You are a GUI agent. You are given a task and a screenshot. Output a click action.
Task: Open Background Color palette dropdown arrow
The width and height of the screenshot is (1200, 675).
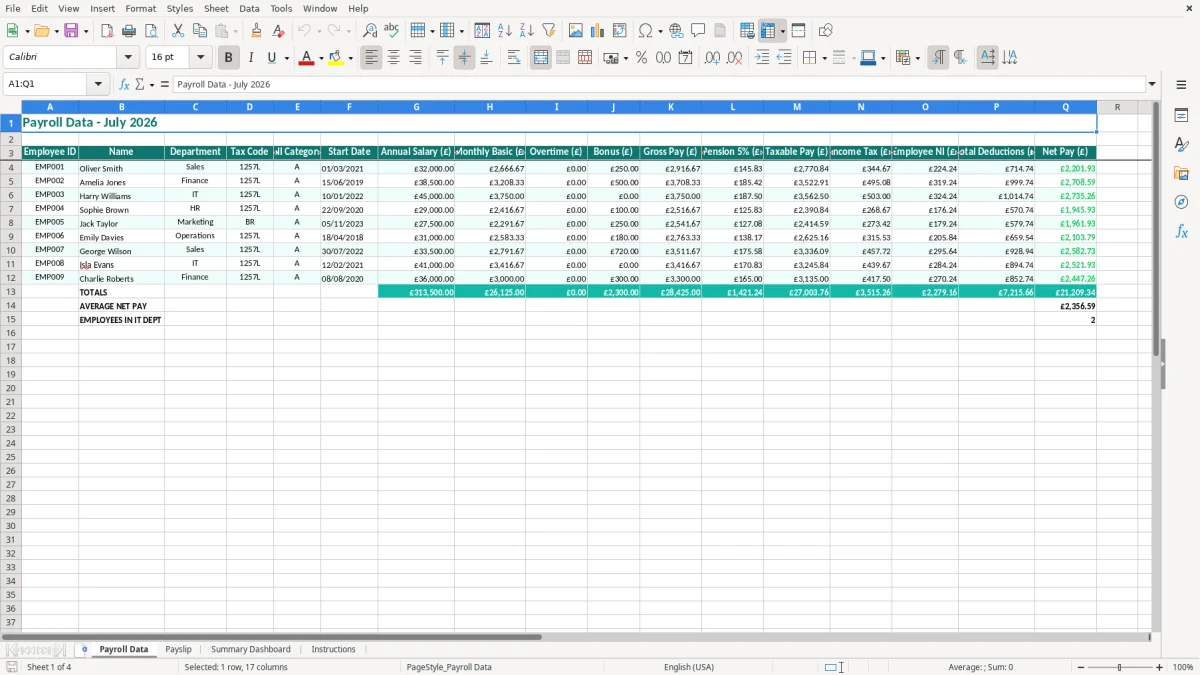(x=351, y=58)
